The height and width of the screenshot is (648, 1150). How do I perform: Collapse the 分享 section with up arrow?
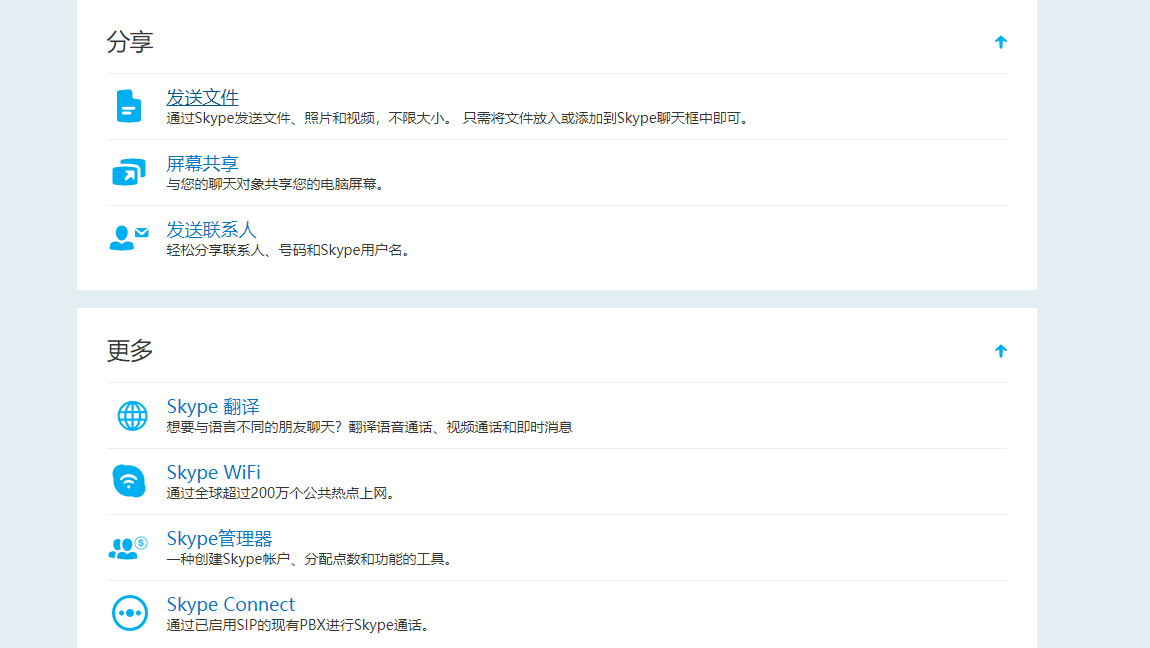pyautogui.click(x=1000, y=42)
